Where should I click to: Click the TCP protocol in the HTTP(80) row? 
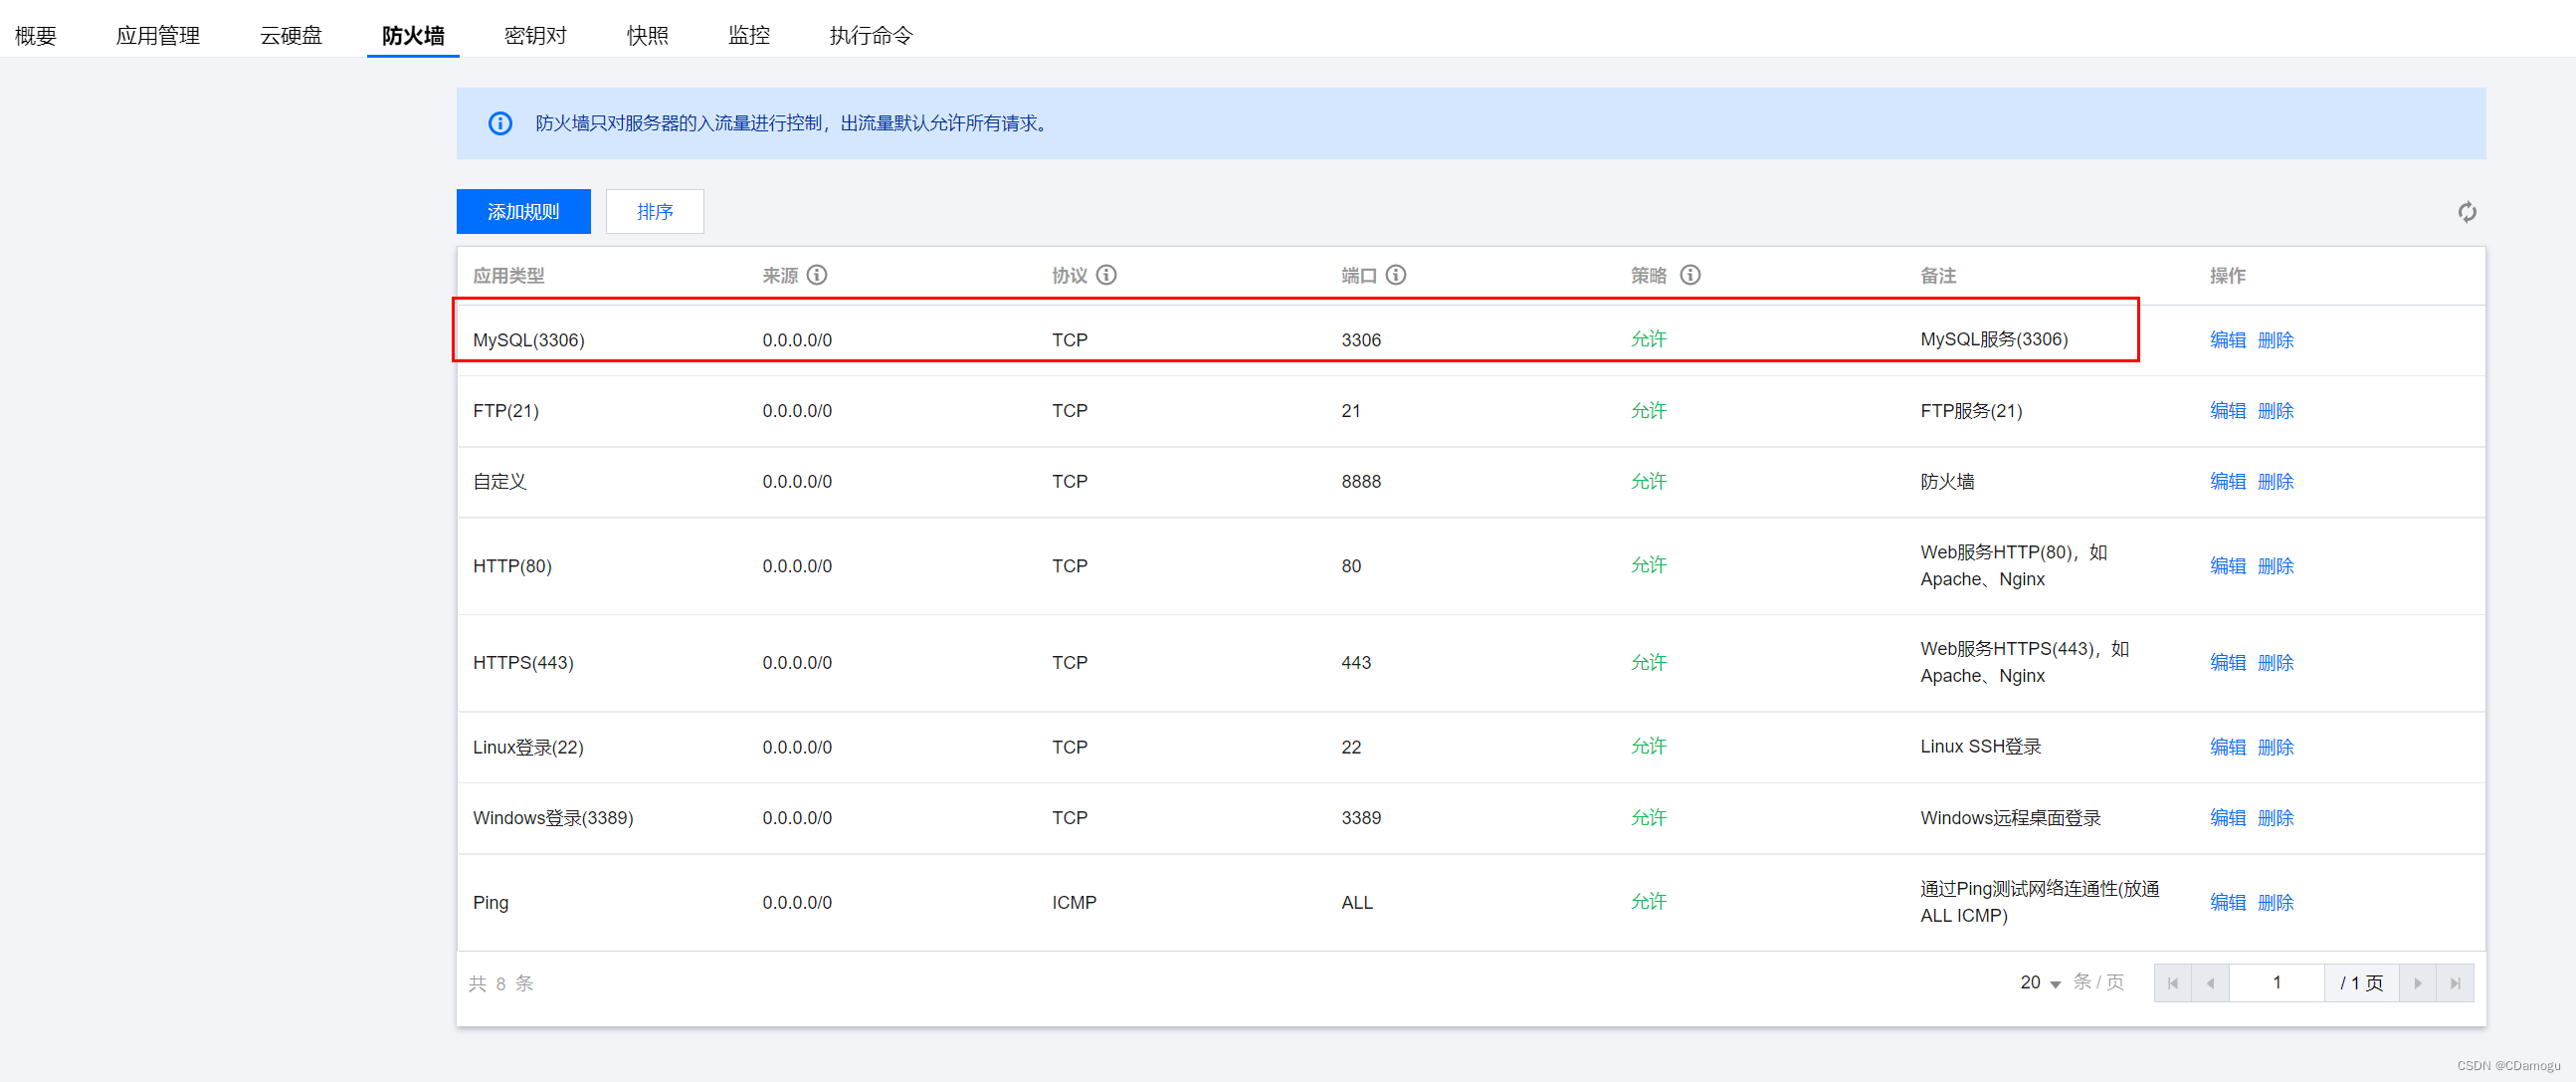1069,566
